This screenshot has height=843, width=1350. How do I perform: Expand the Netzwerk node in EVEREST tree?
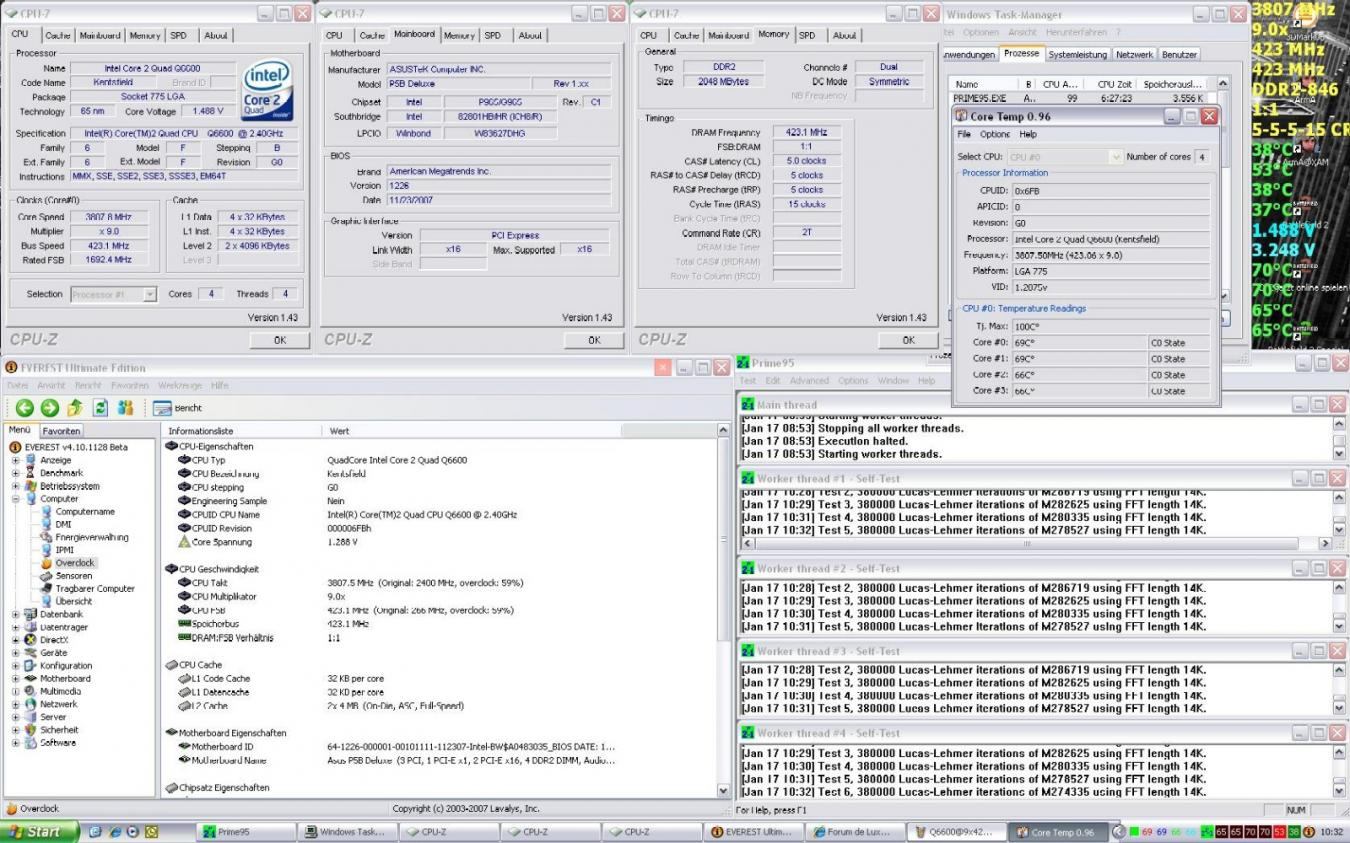(16, 704)
